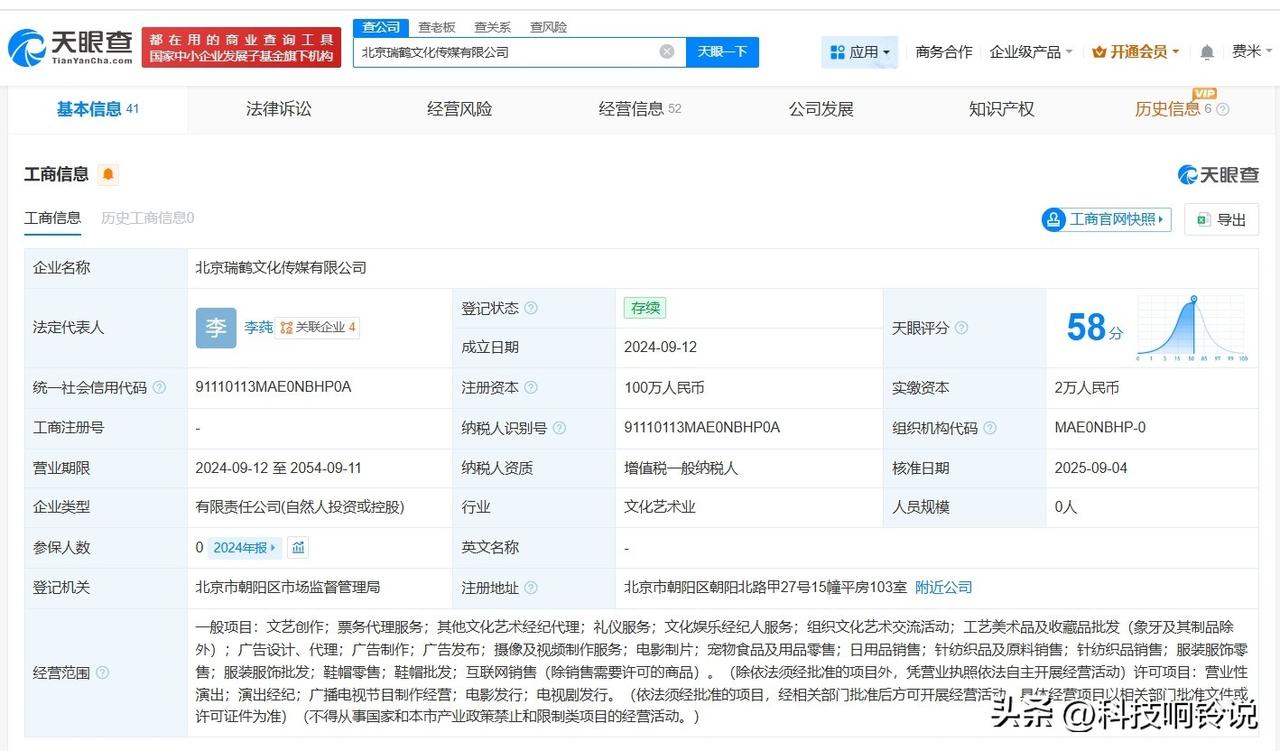1280x751 pixels.
Task: Click the orange alert bell beside 工商信息 heading
Action: tap(108, 175)
